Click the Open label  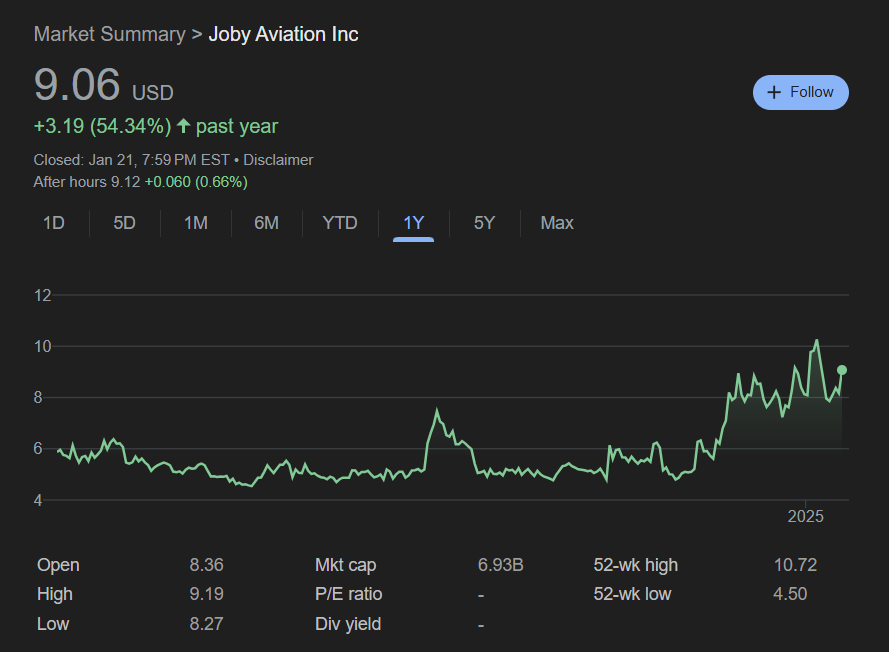pyautogui.click(x=58, y=565)
